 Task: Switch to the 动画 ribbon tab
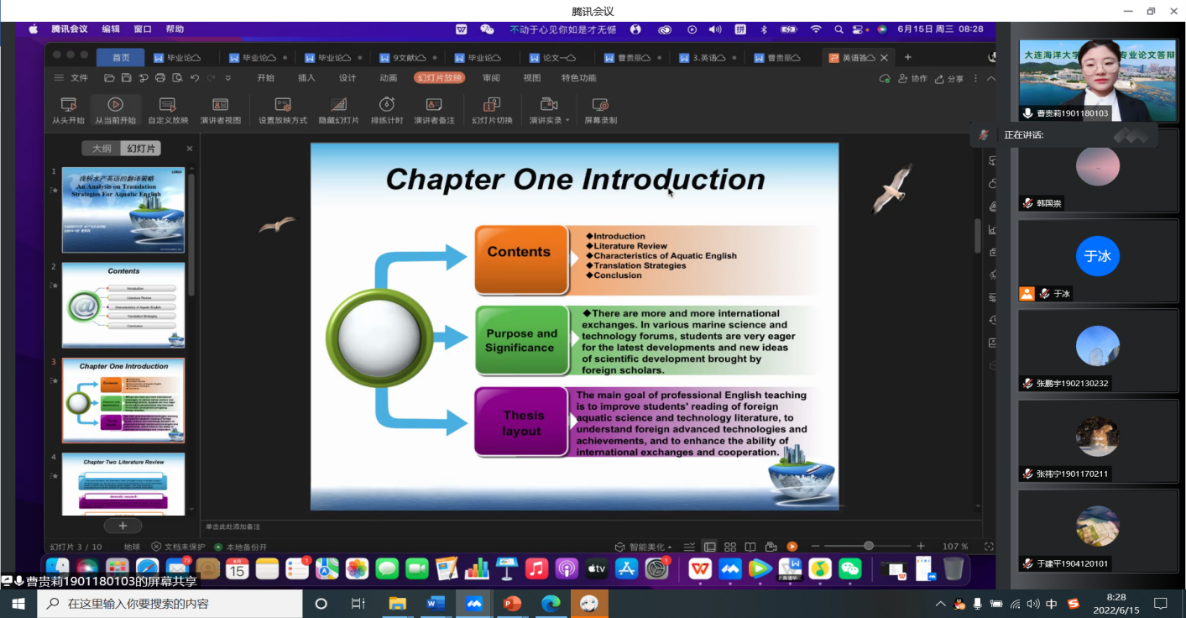388,78
